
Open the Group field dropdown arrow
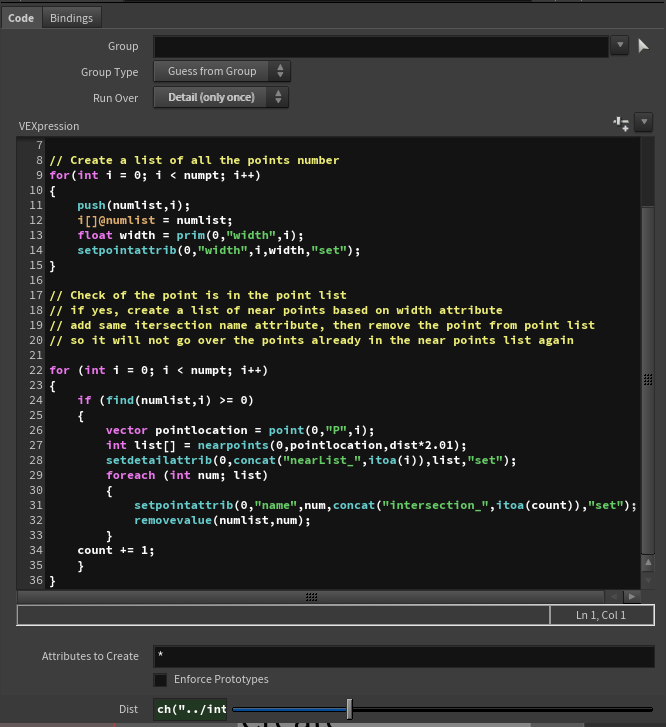620,45
